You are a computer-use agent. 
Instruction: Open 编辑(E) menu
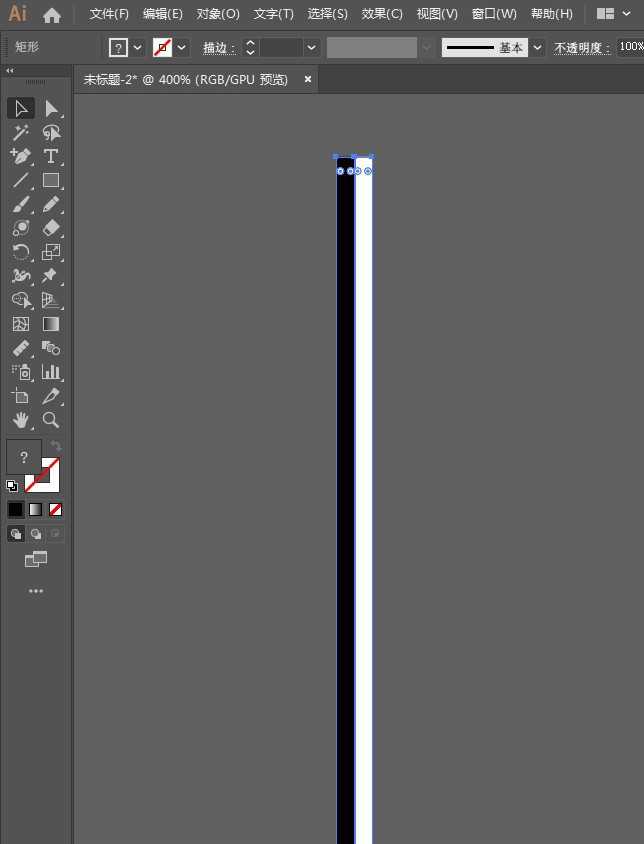(163, 14)
